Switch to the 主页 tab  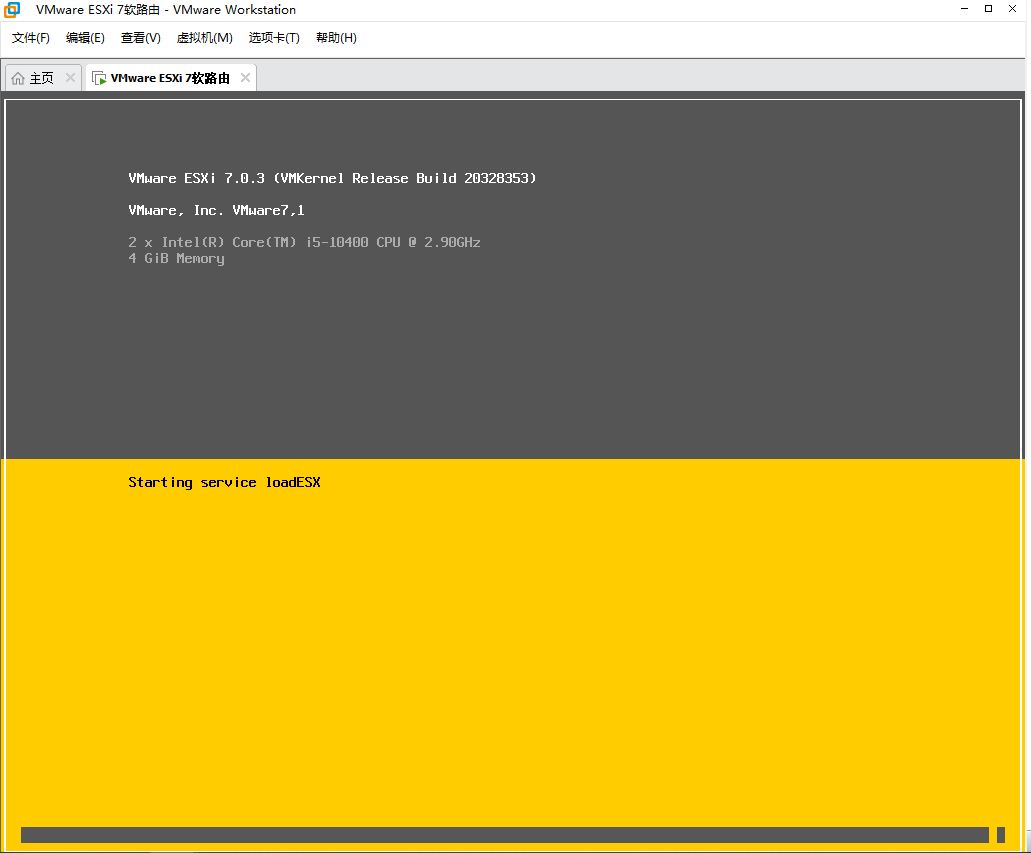click(43, 78)
